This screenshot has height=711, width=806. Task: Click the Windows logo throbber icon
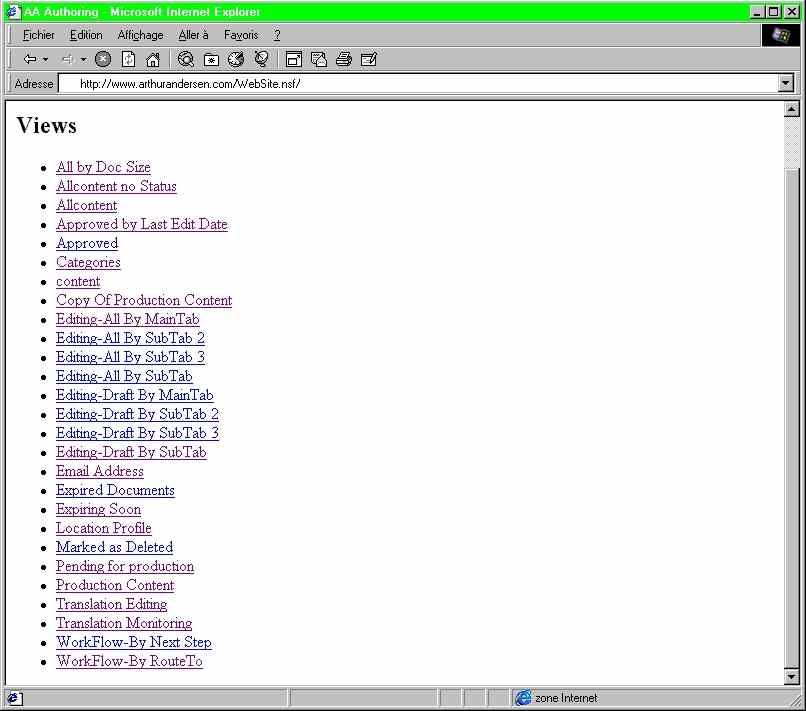point(780,35)
